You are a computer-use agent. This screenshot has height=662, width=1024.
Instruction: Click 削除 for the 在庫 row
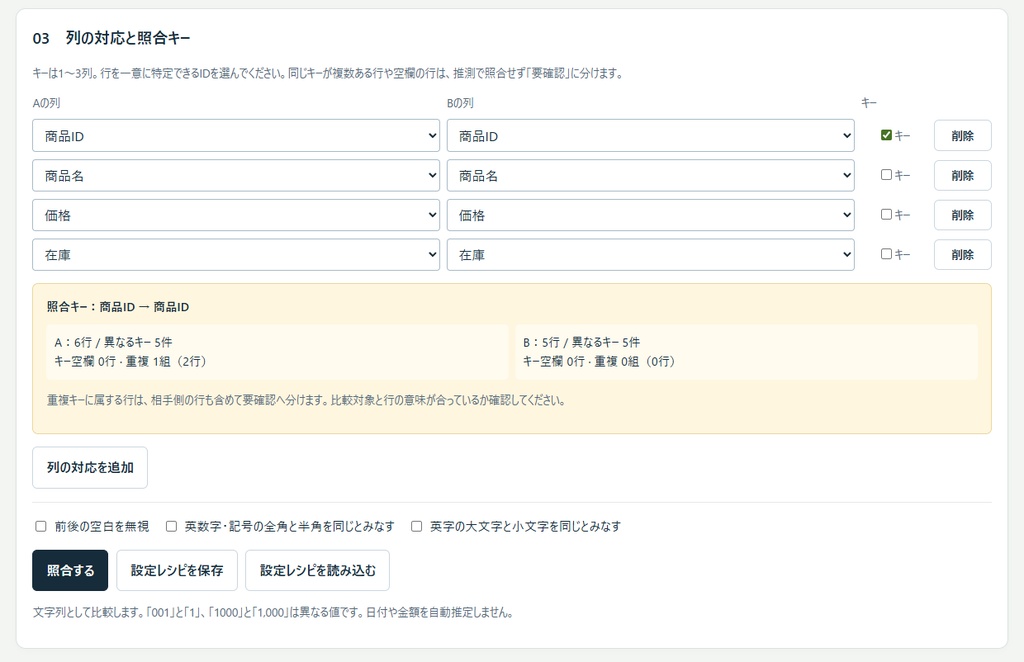(963, 255)
